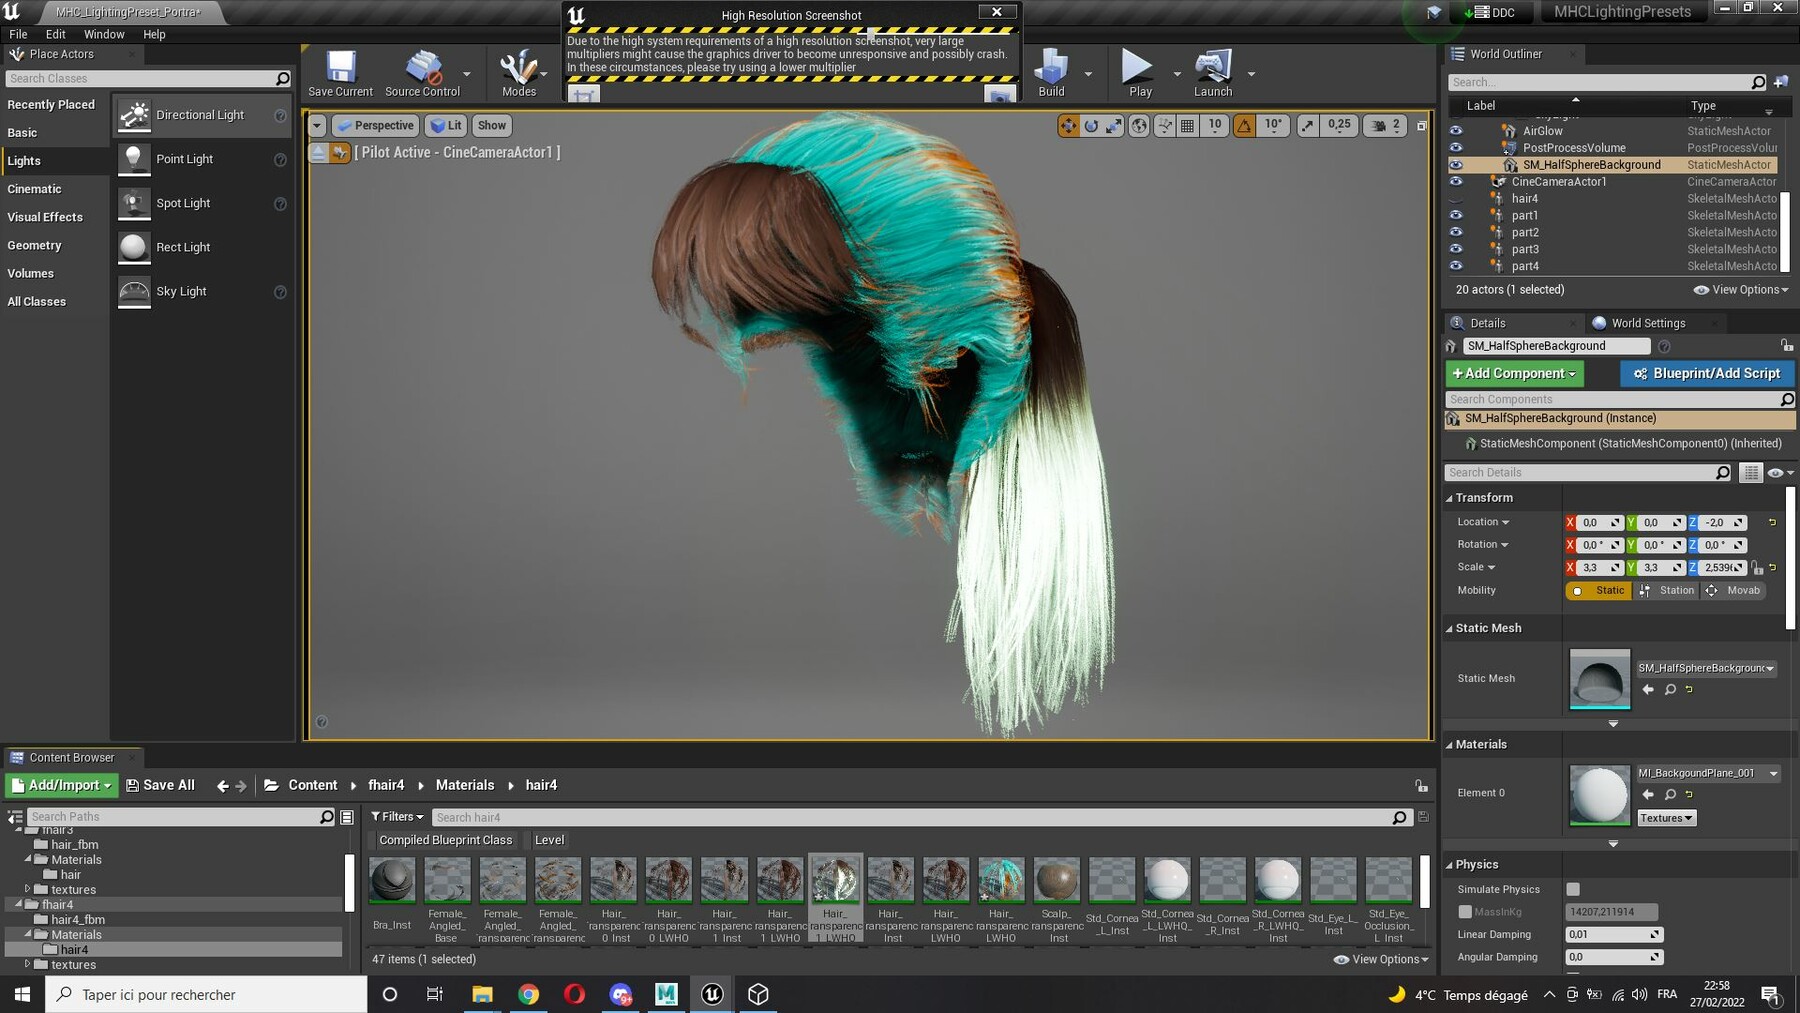
Task: Open Textures dropdown under Element 0
Action: [x=1666, y=818]
